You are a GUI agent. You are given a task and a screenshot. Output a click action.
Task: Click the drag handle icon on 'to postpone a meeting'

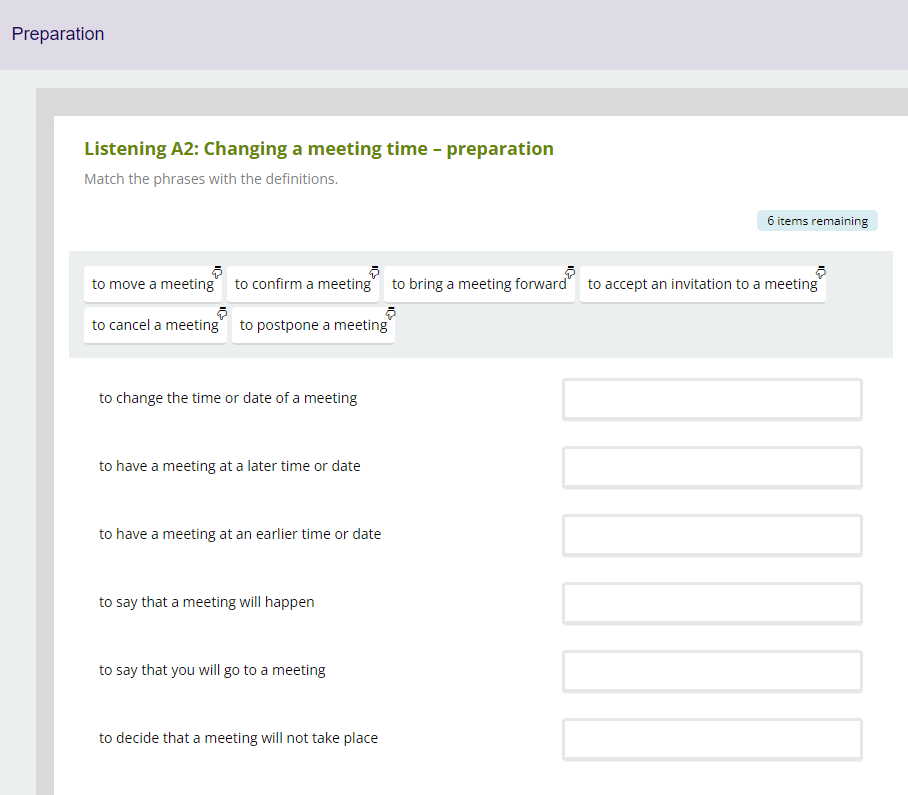pyautogui.click(x=390, y=313)
